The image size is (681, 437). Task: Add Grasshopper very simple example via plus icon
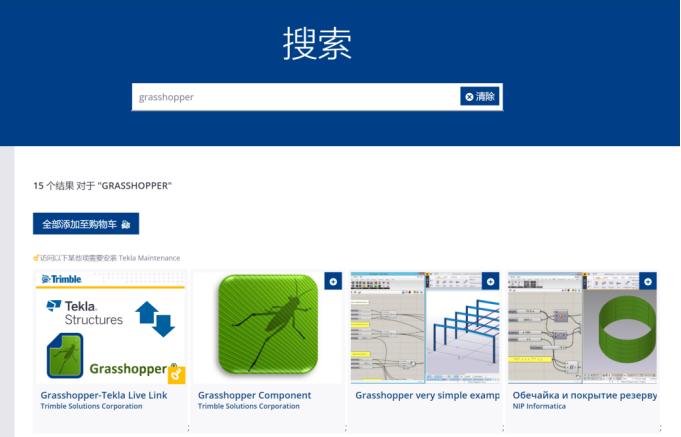click(490, 281)
